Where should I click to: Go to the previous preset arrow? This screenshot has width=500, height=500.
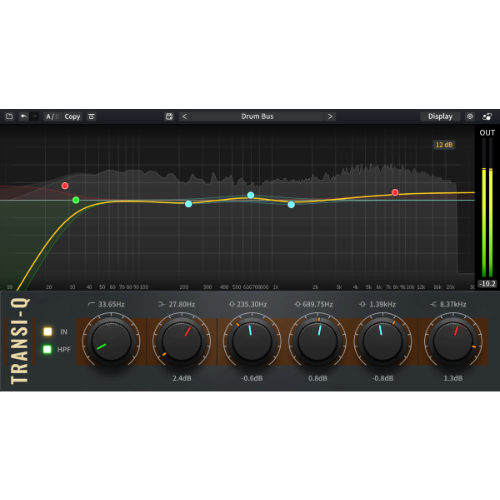(185, 117)
